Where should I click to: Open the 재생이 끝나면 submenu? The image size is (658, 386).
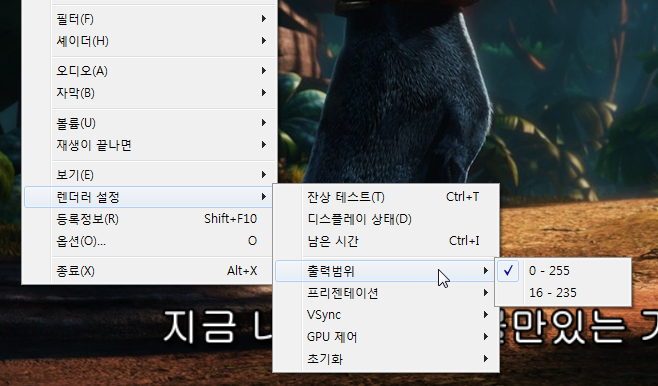[x=148, y=145]
